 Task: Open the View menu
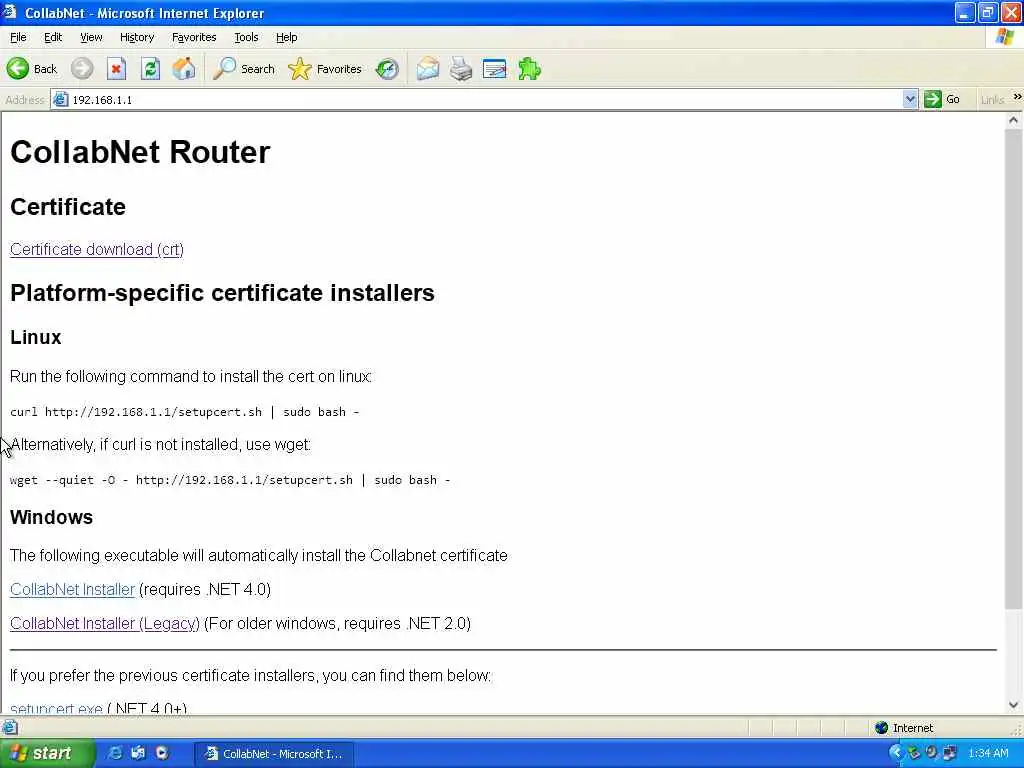pos(91,37)
